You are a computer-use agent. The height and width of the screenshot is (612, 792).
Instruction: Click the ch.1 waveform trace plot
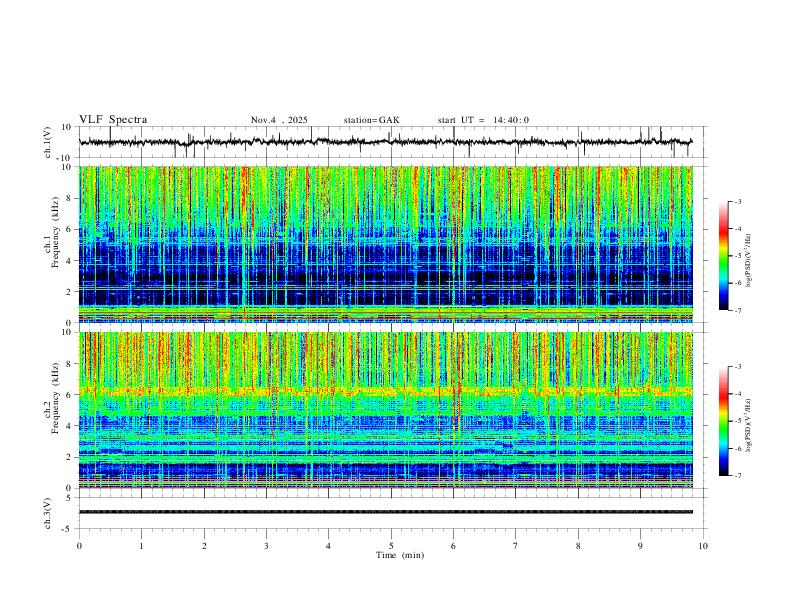(x=385, y=142)
